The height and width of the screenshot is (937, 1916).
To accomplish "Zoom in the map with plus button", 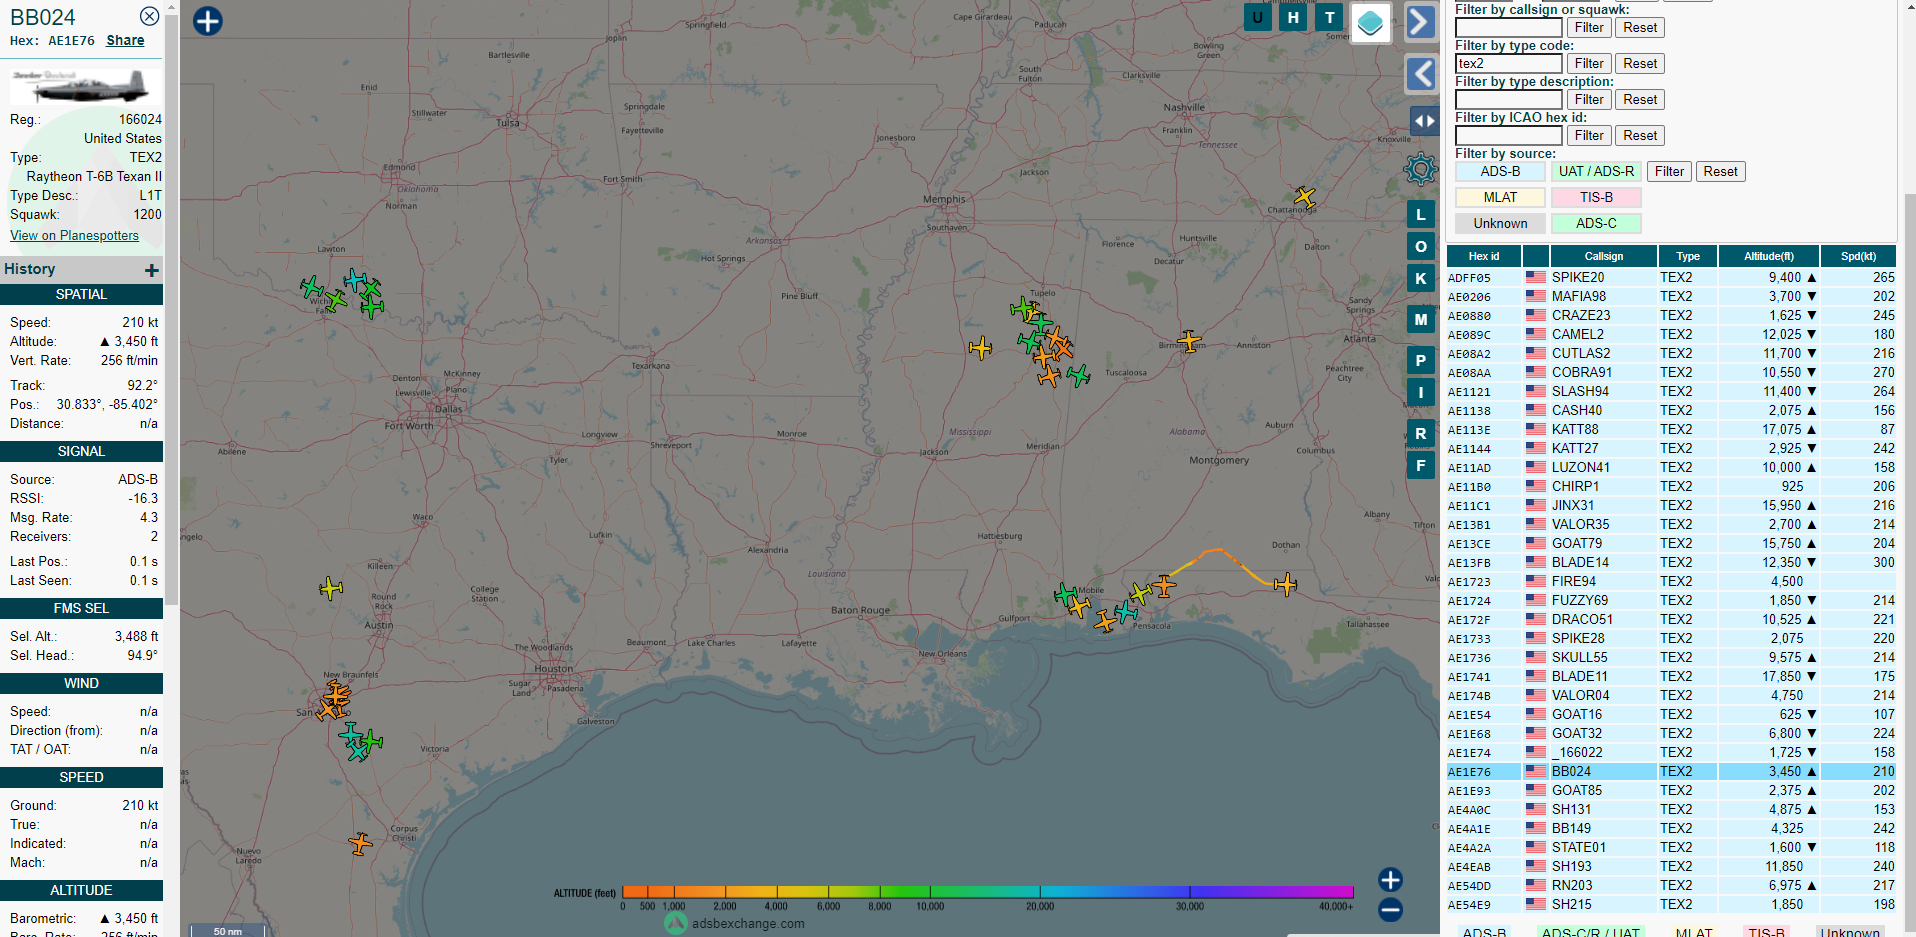I will coord(1390,879).
